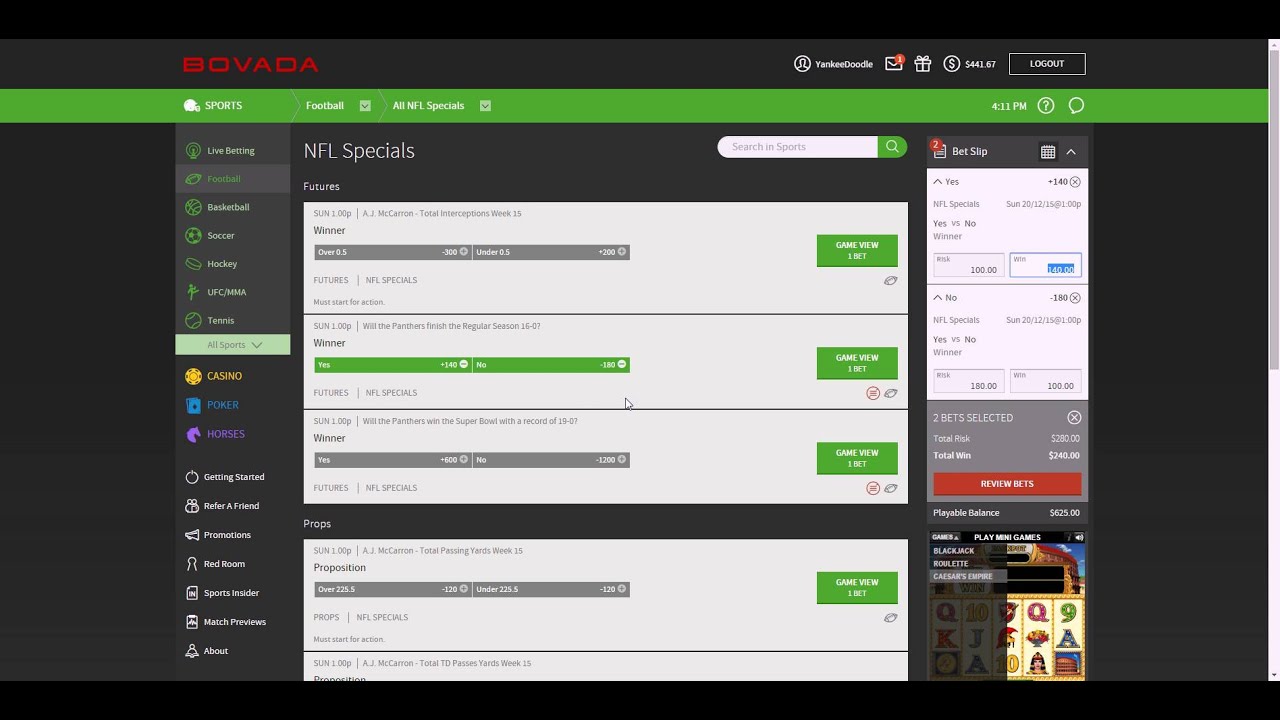The image size is (1280, 720).
Task: Click the Hockey stick sidebar icon
Action: pyautogui.click(x=193, y=264)
